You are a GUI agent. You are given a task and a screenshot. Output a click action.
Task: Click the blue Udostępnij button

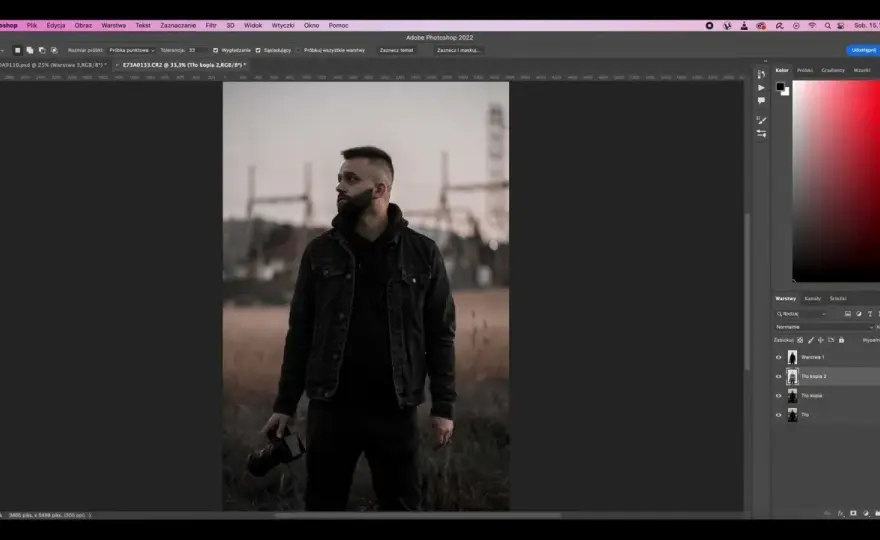[863, 50]
